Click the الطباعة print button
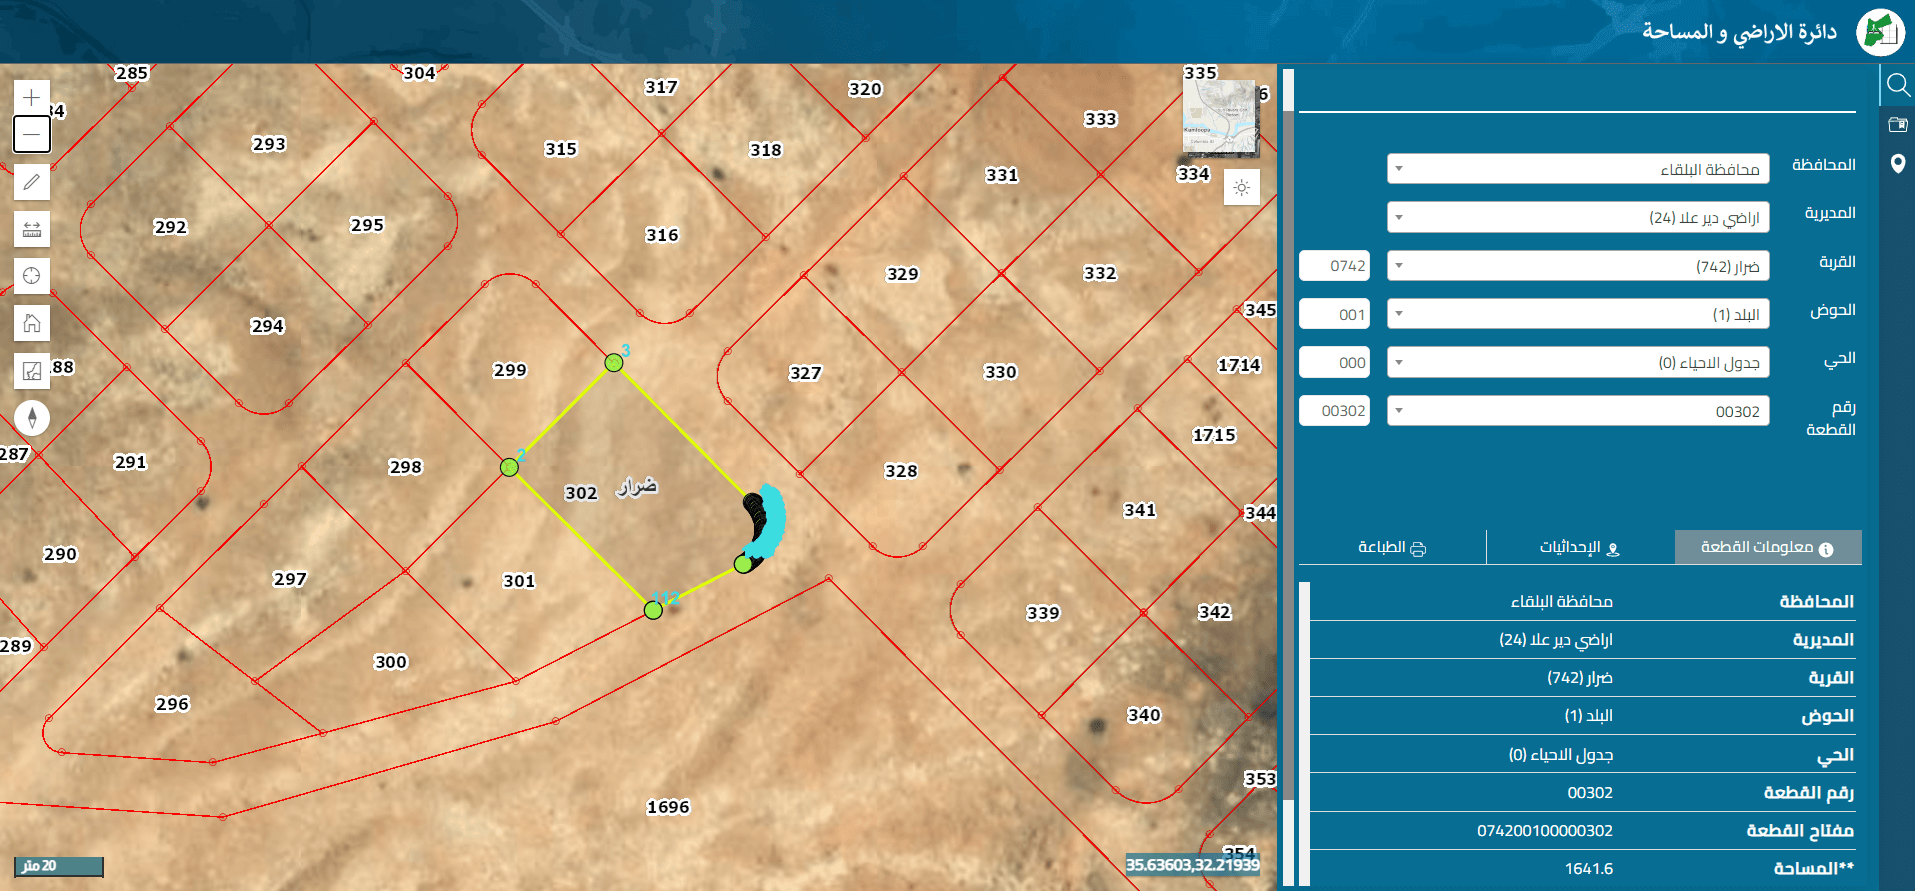This screenshot has height=891, width=1915. (1392, 547)
